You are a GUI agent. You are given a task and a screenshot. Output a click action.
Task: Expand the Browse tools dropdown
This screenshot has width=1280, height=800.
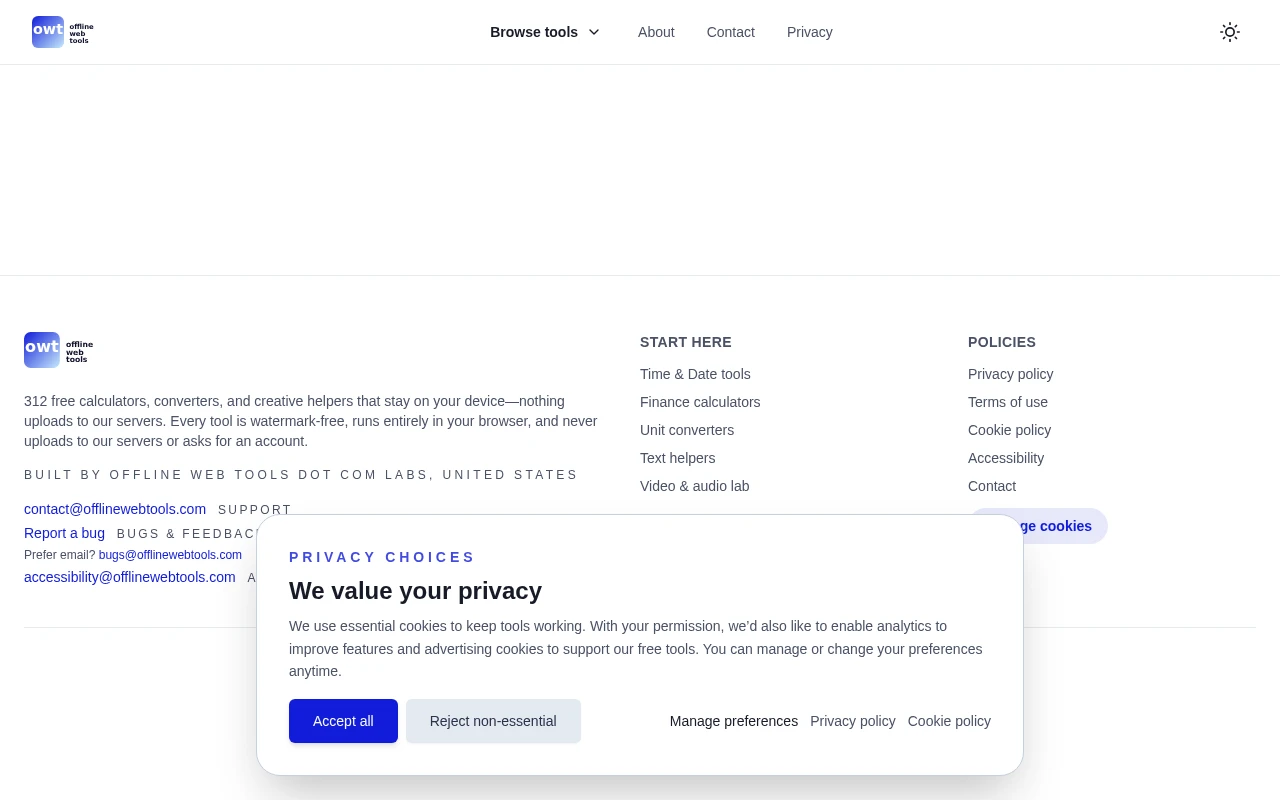(x=545, y=32)
